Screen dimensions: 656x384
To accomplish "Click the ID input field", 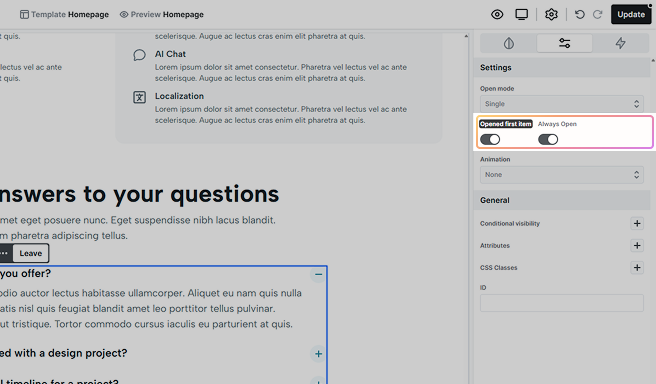I will point(561,303).
